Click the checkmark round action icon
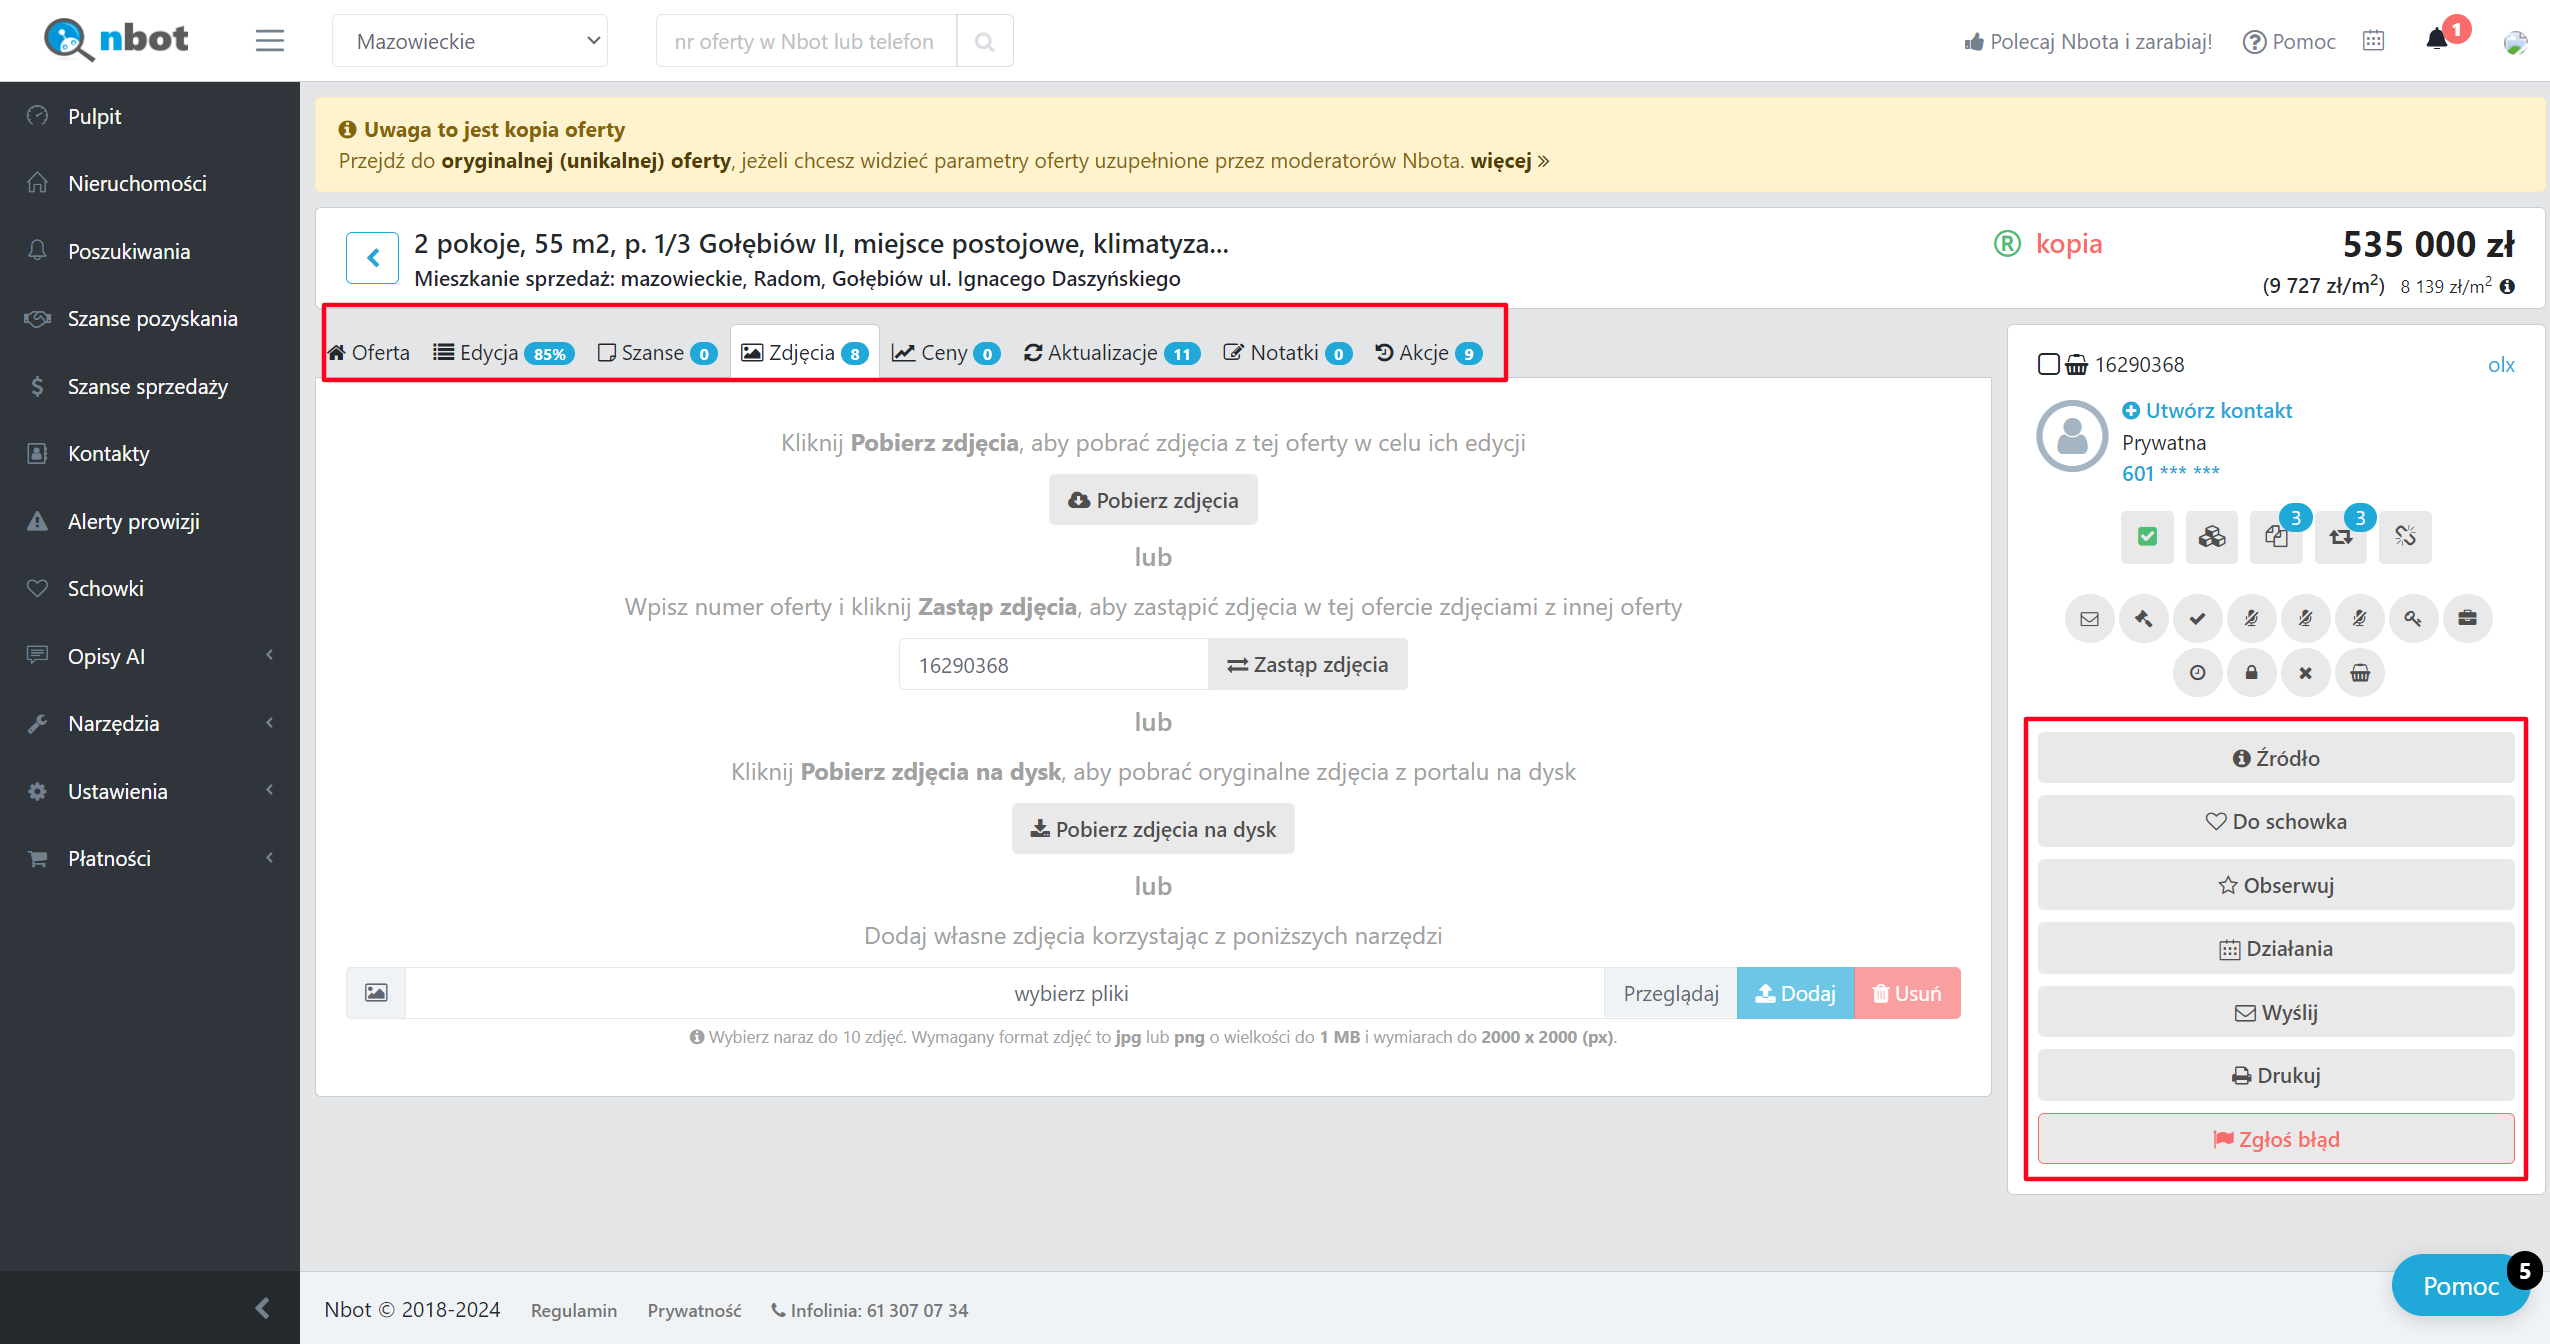The height and width of the screenshot is (1344, 2550). pyautogui.click(x=2197, y=618)
